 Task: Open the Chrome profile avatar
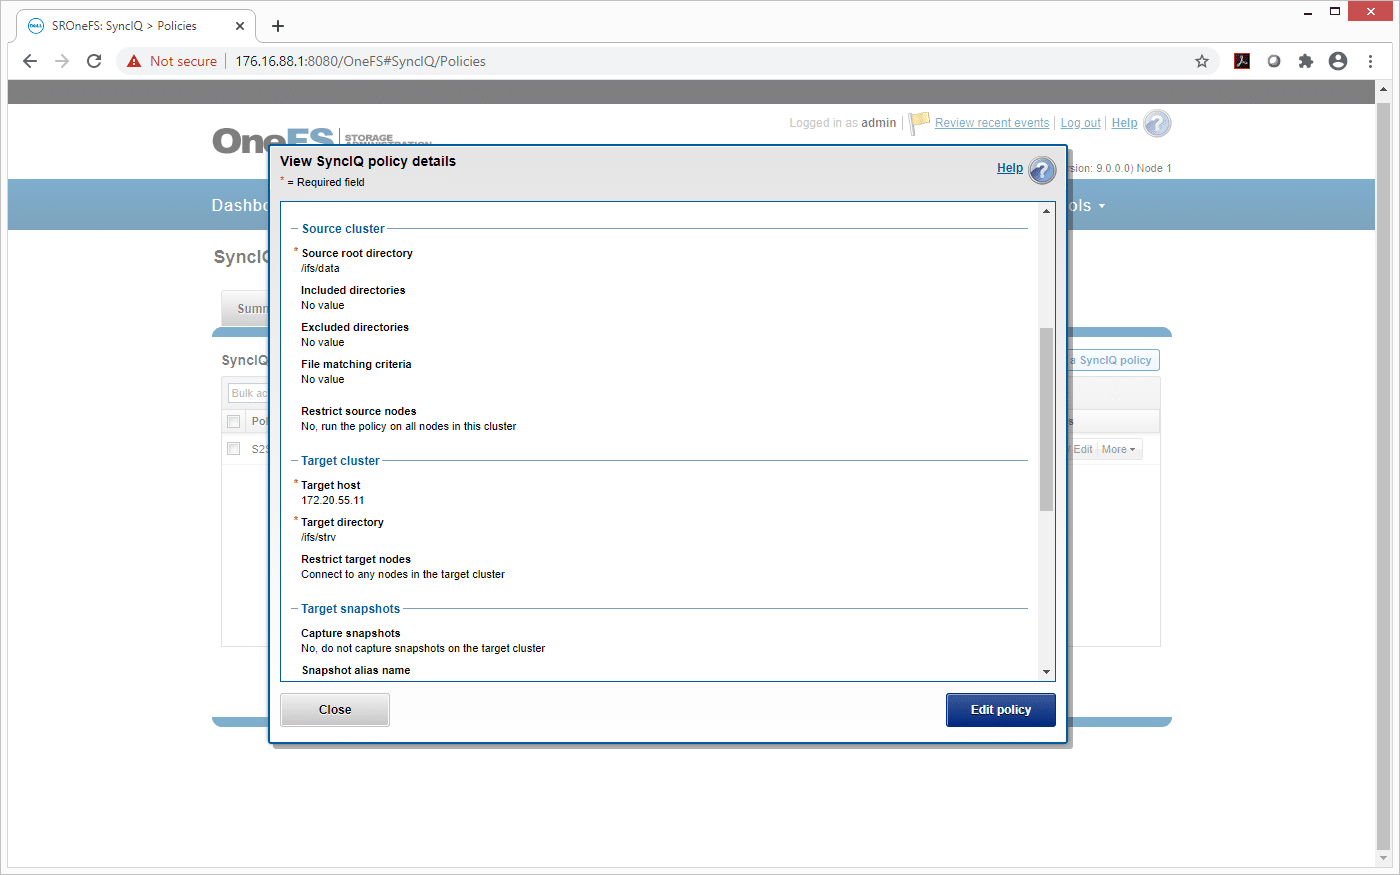click(x=1338, y=61)
